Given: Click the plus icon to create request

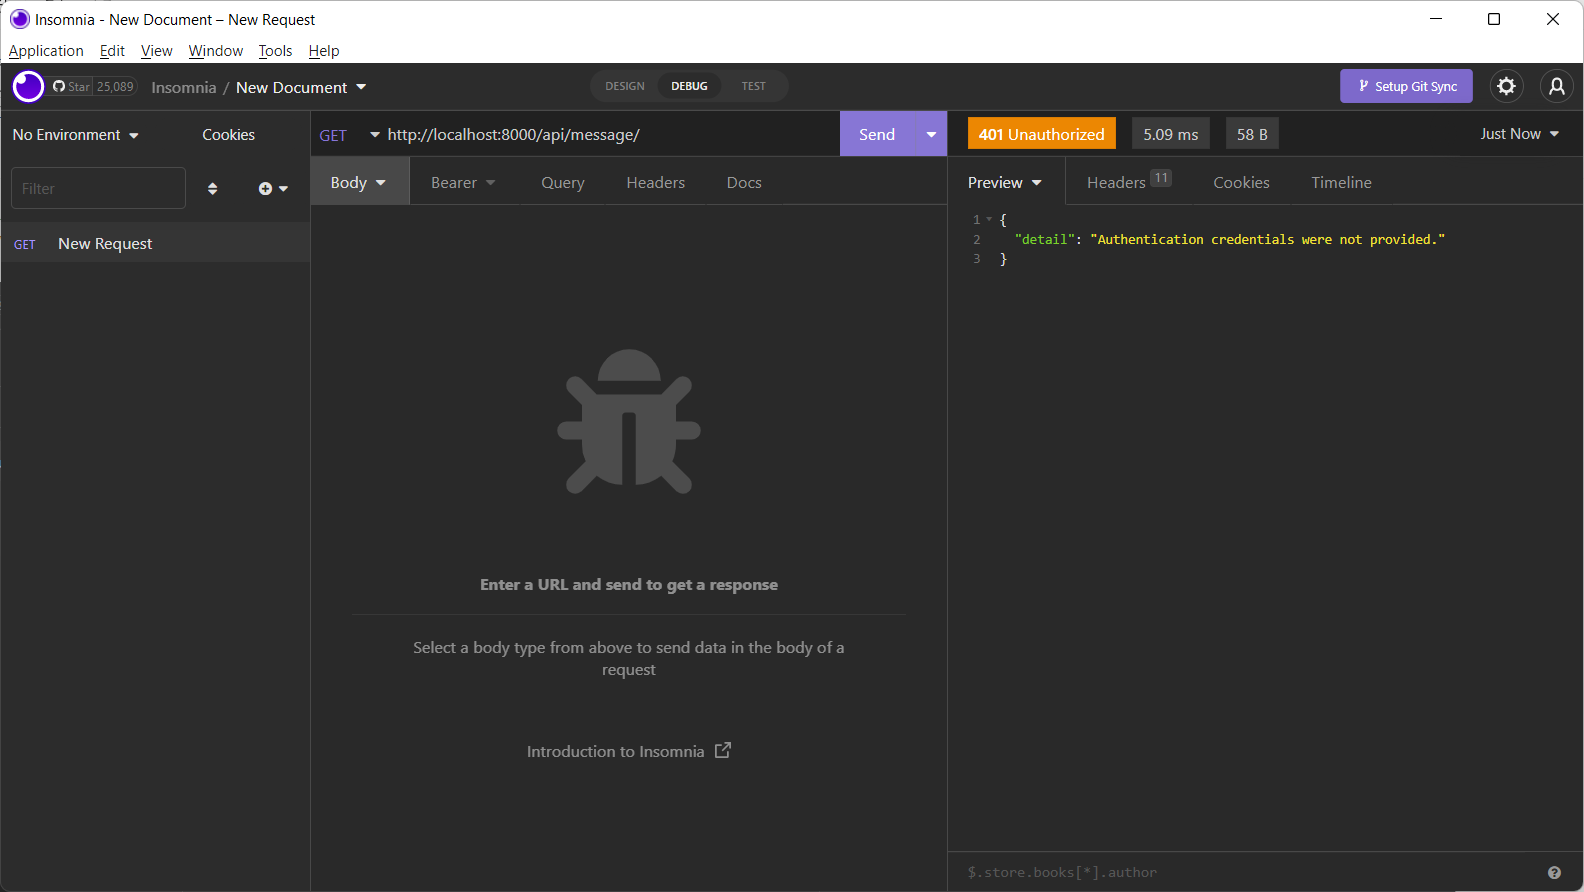Looking at the screenshot, I should [x=266, y=188].
